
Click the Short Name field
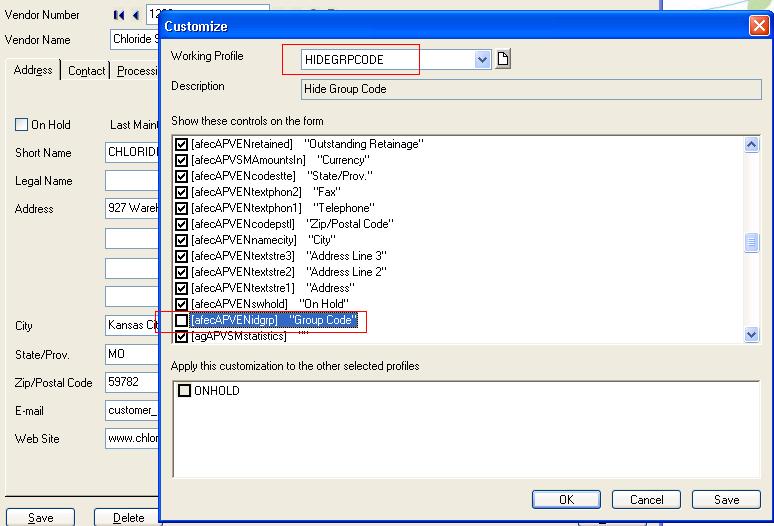(132, 152)
